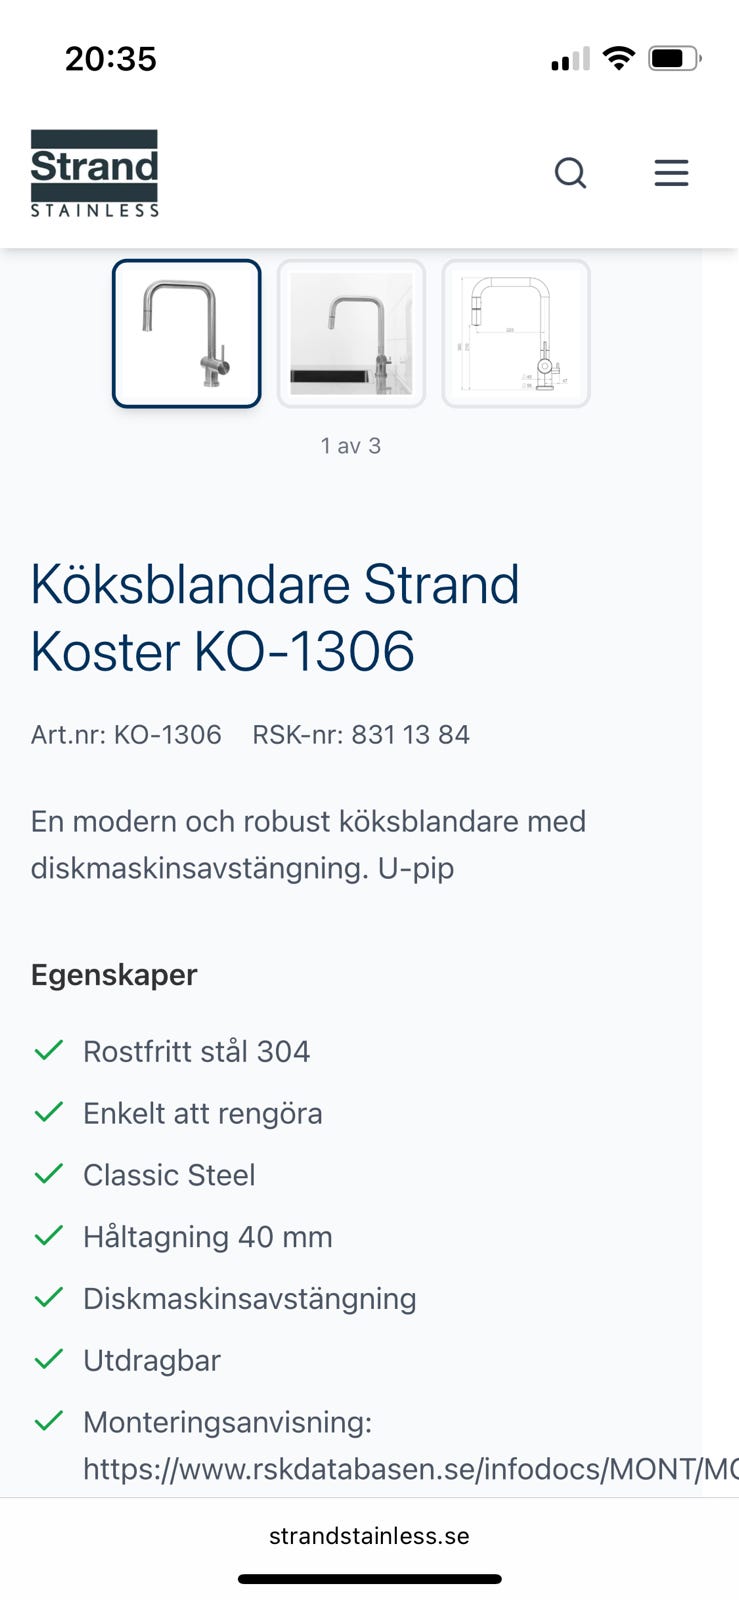
Task: Tap the checkmark beside Rostfritt stål 304
Action: (49, 1050)
